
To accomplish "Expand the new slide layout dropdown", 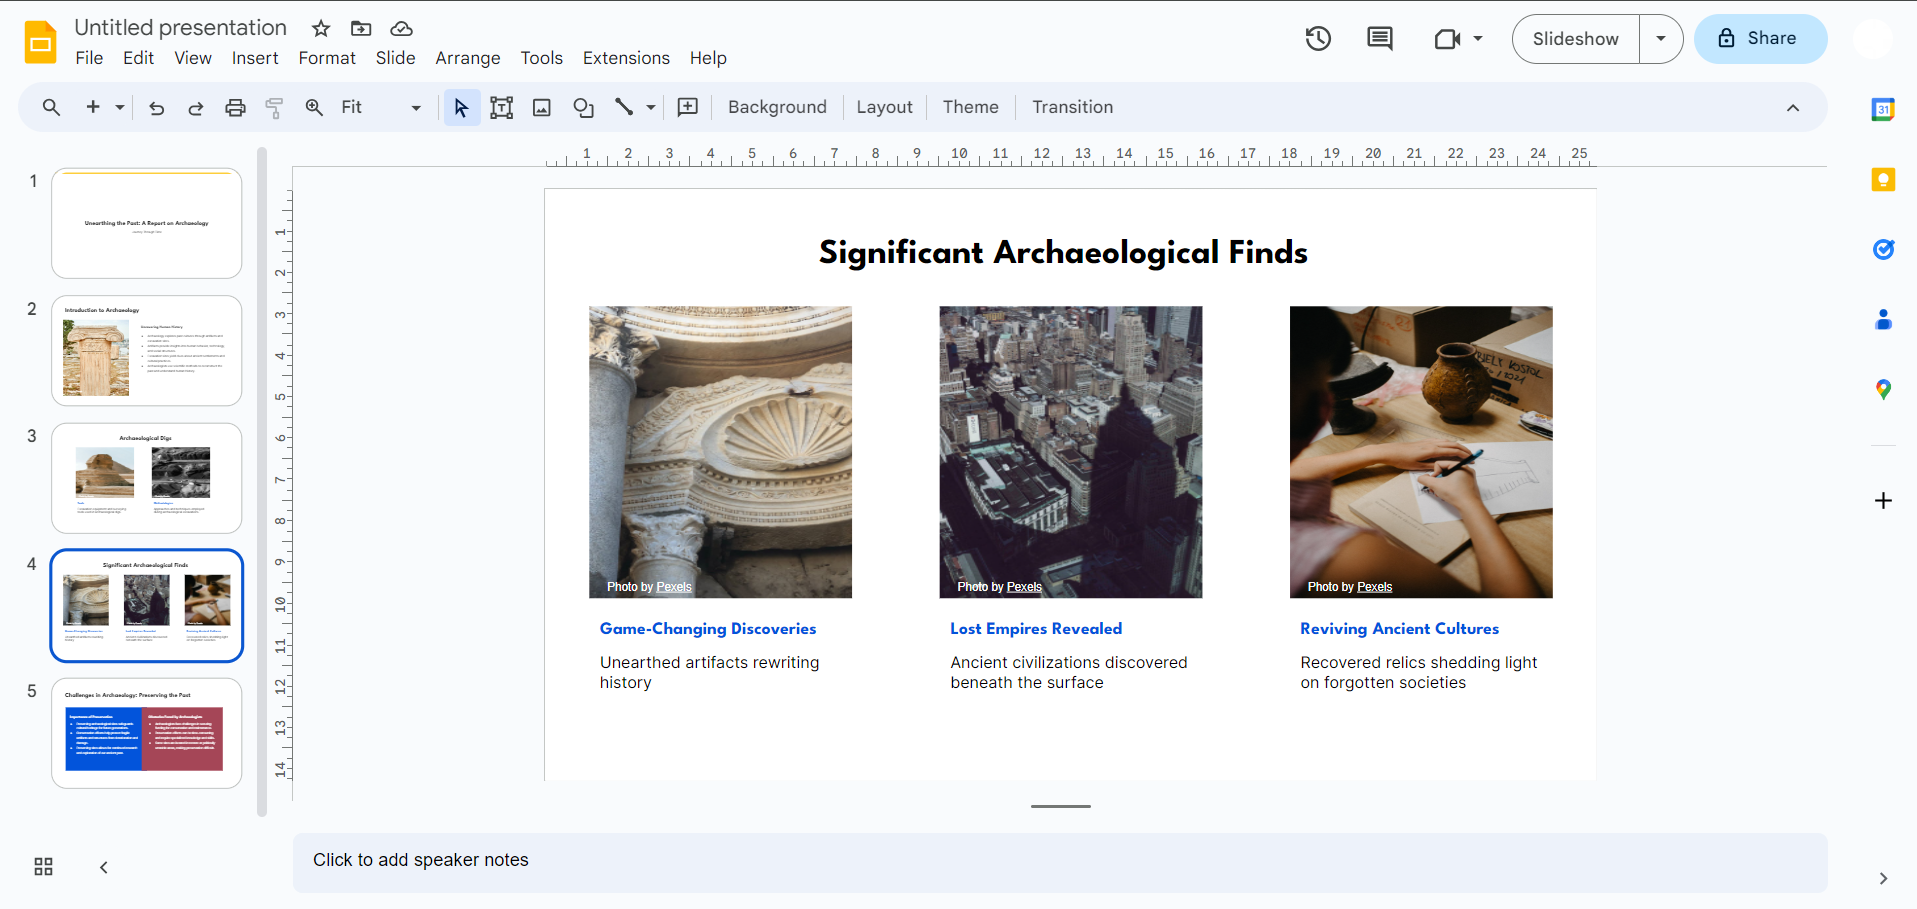I will [x=120, y=108].
